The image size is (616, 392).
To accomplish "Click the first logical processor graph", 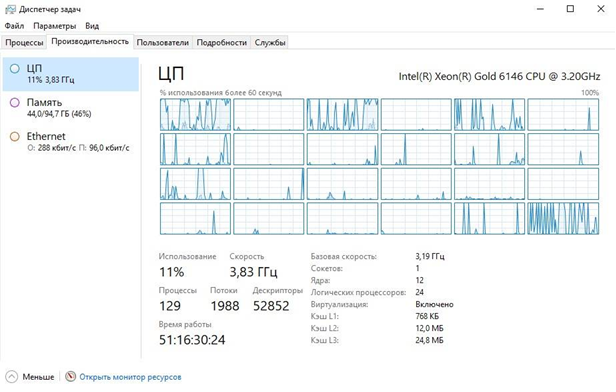I will (195, 114).
